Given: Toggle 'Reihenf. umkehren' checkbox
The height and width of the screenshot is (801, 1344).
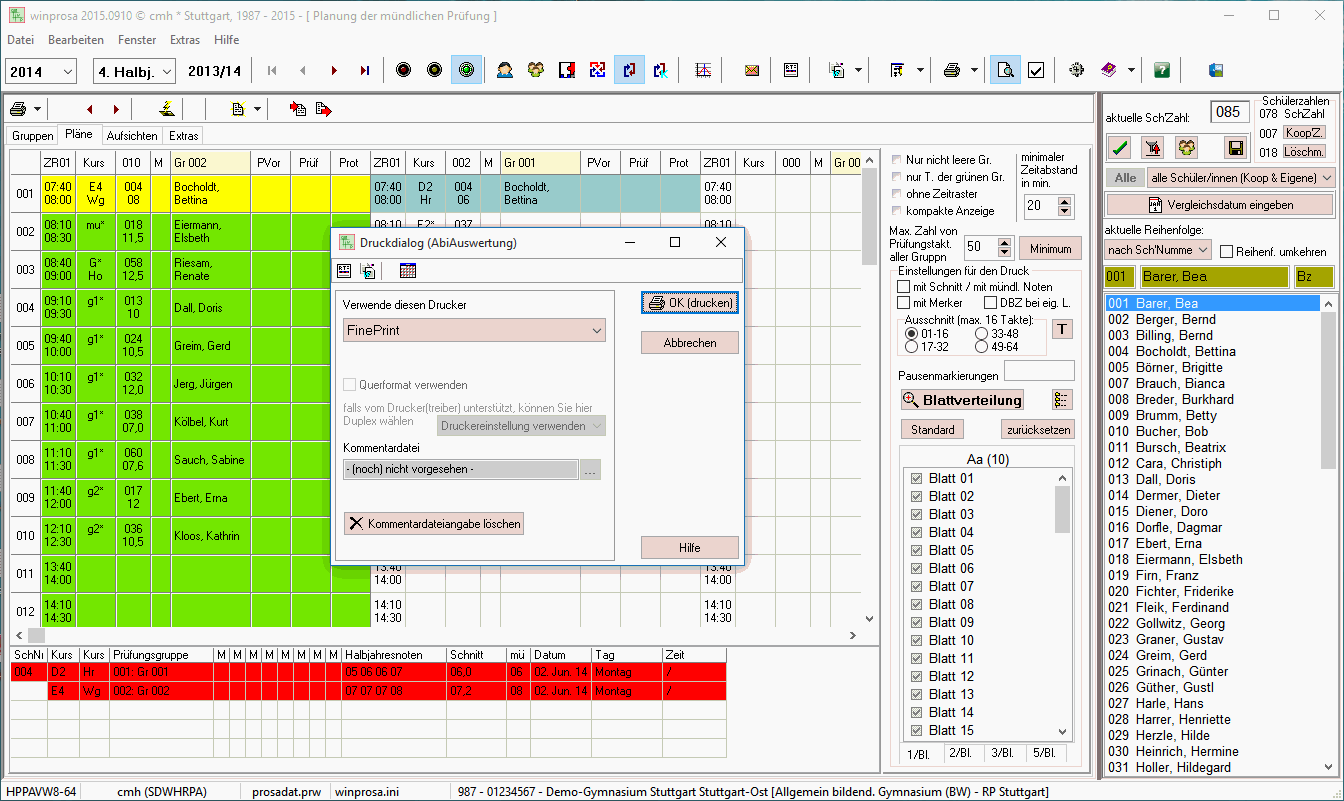Looking at the screenshot, I should [x=1226, y=252].
